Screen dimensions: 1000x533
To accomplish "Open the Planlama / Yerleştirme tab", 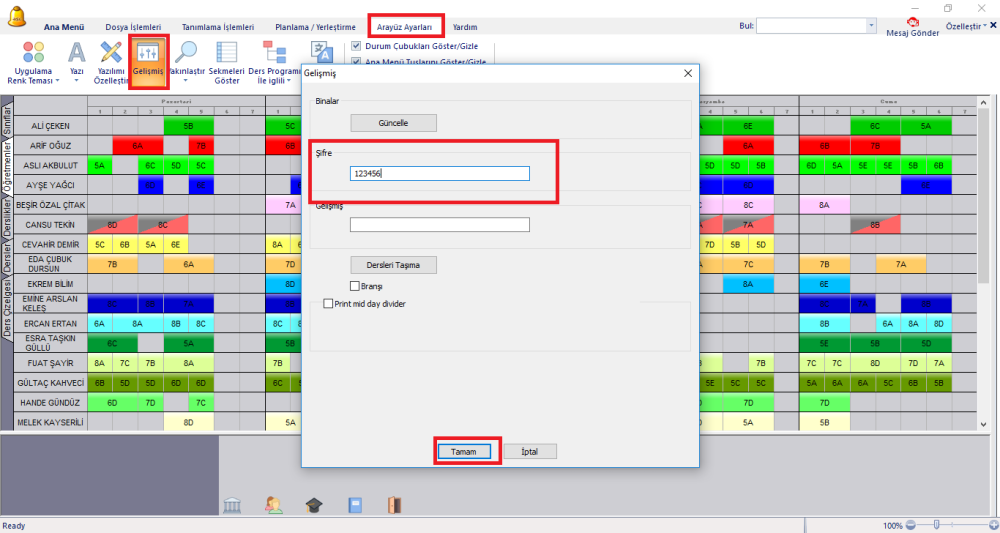I will coord(316,27).
